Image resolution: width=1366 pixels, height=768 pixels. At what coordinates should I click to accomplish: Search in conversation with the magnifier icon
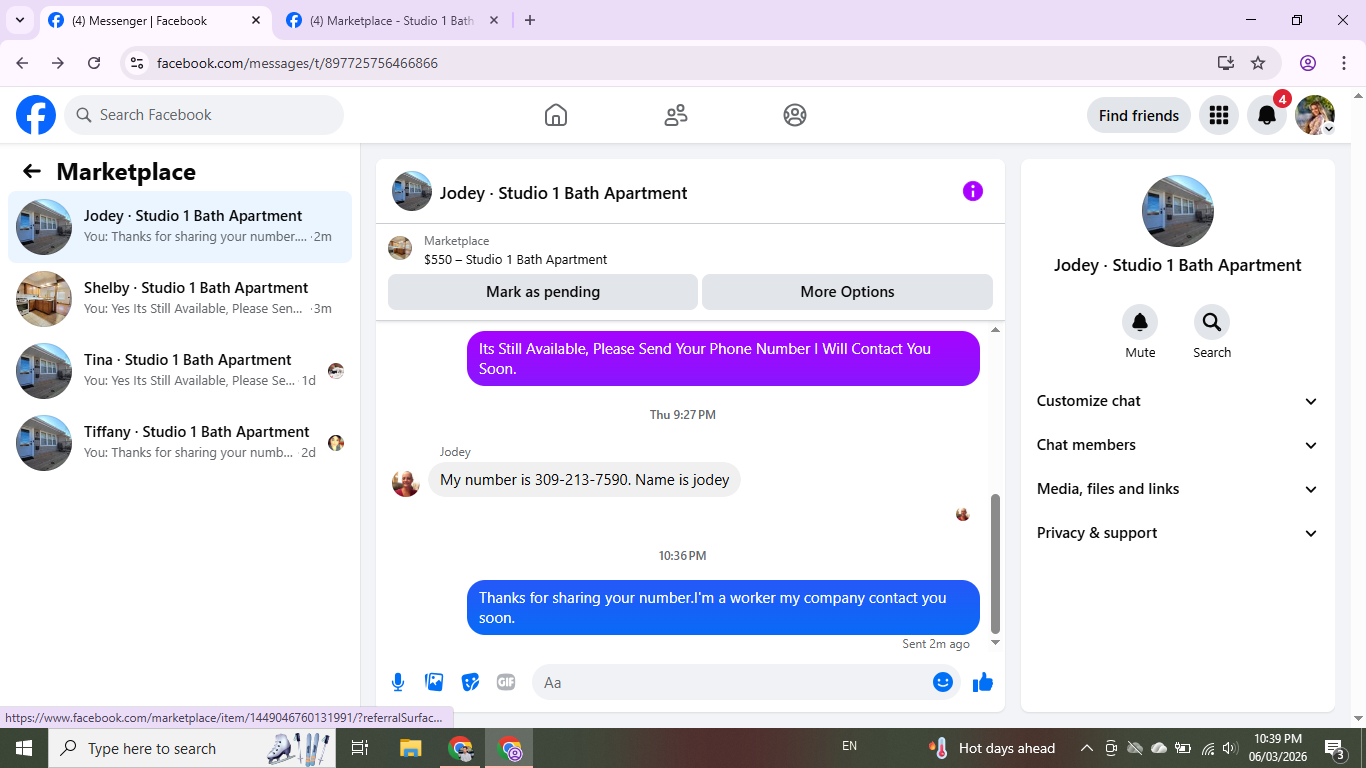(x=1212, y=322)
